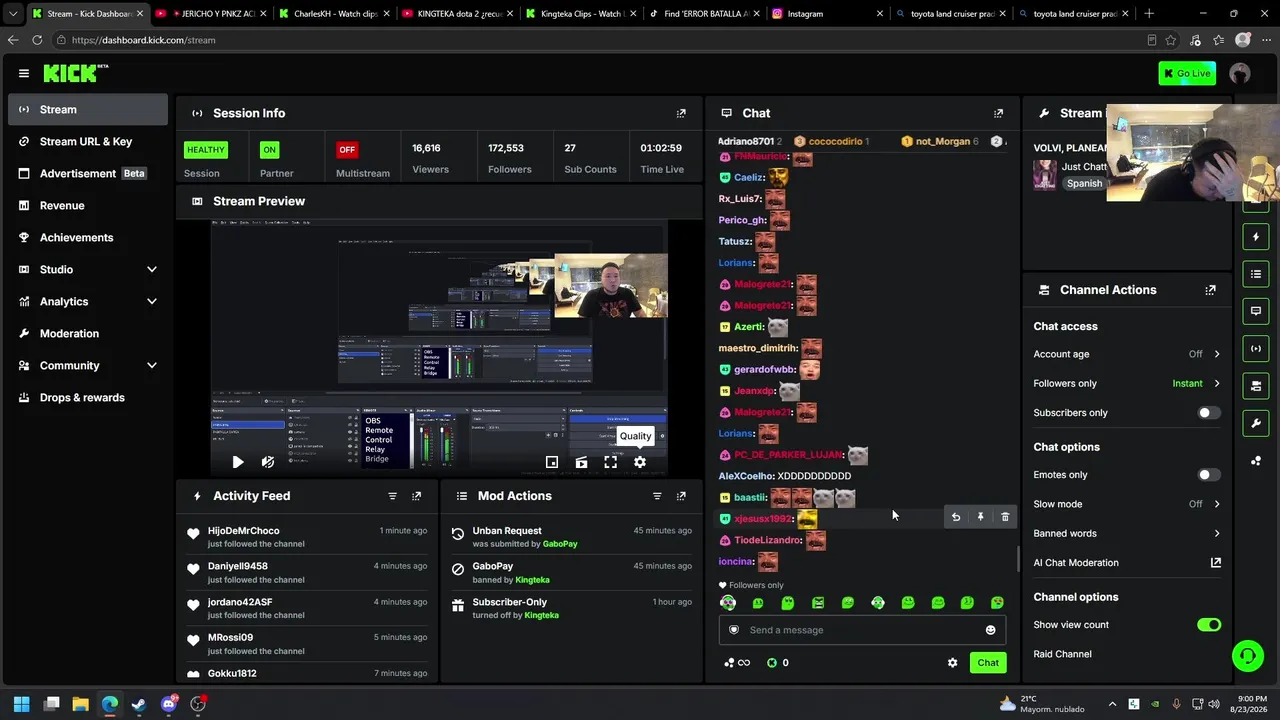The width and height of the screenshot is (1280, 720).
Task: Click the Go Live button
Action: pyautogui.click(x=1187, y=73)
